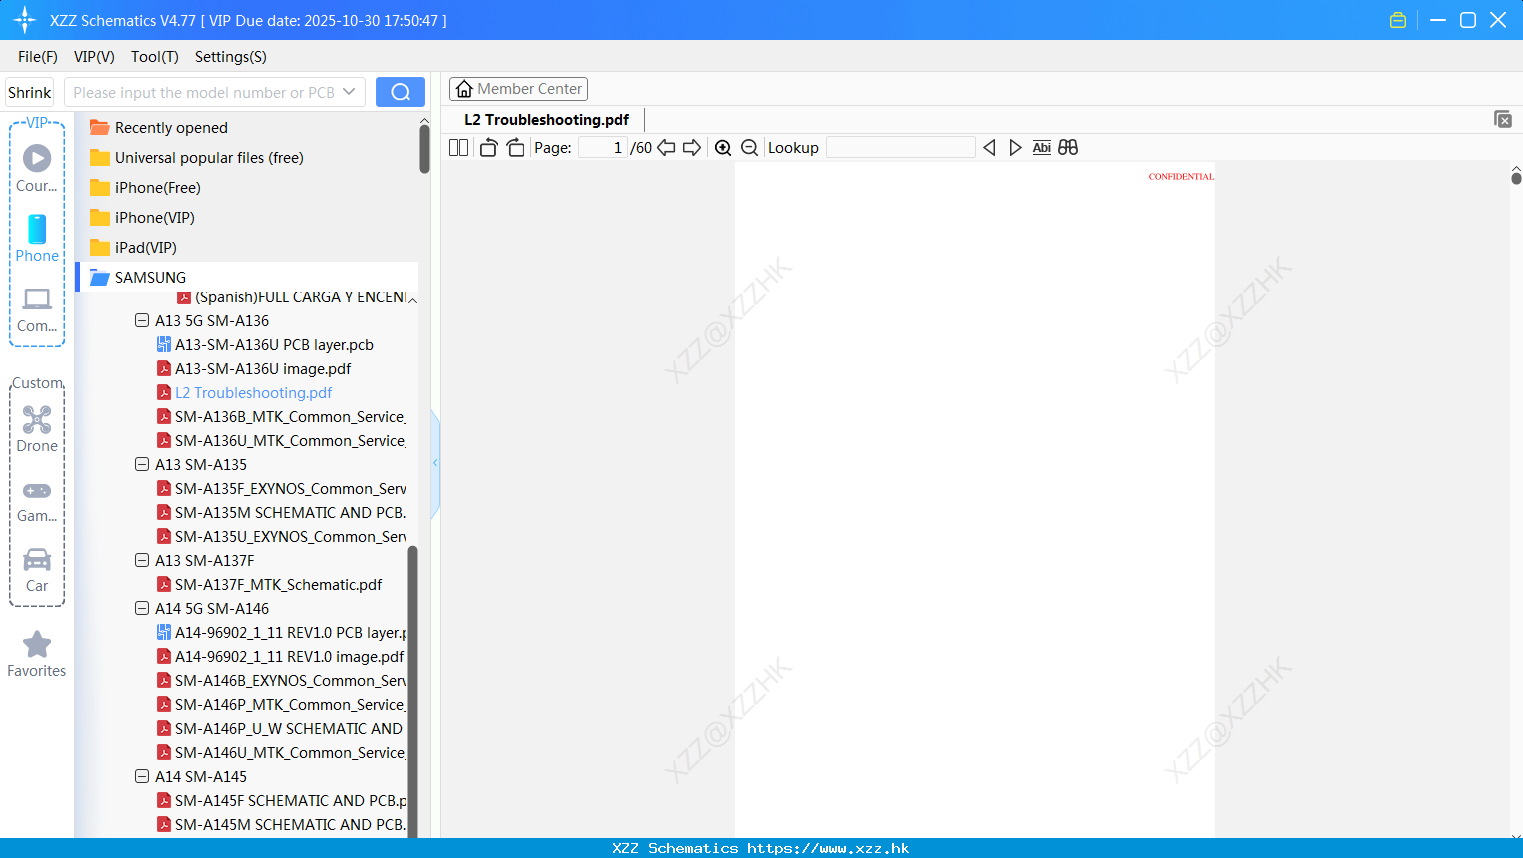
Task: Collapse the A14 5G SM-A146 group
Action: pos(142,609)
